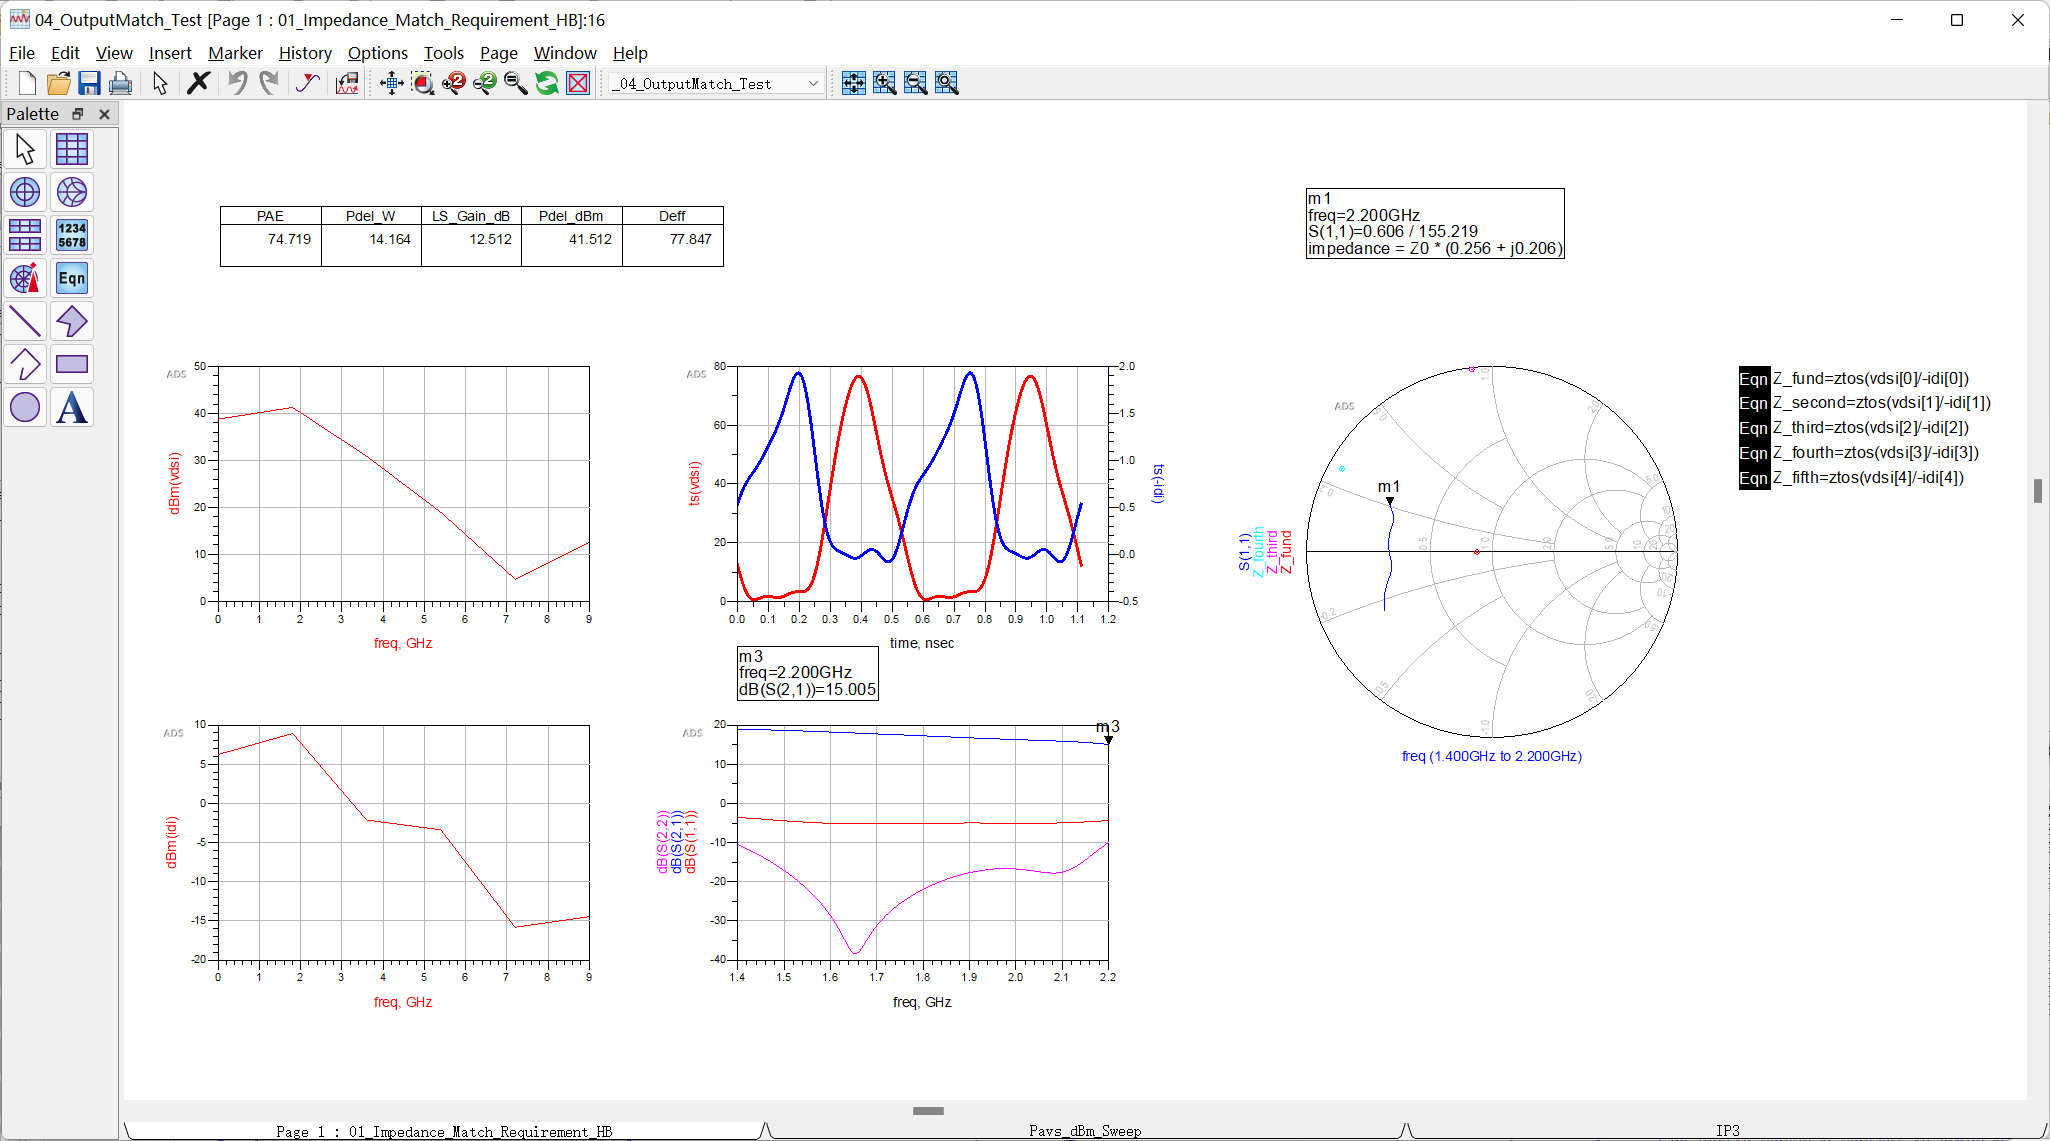Choose the Antenna plot palette item

(25, 278)
